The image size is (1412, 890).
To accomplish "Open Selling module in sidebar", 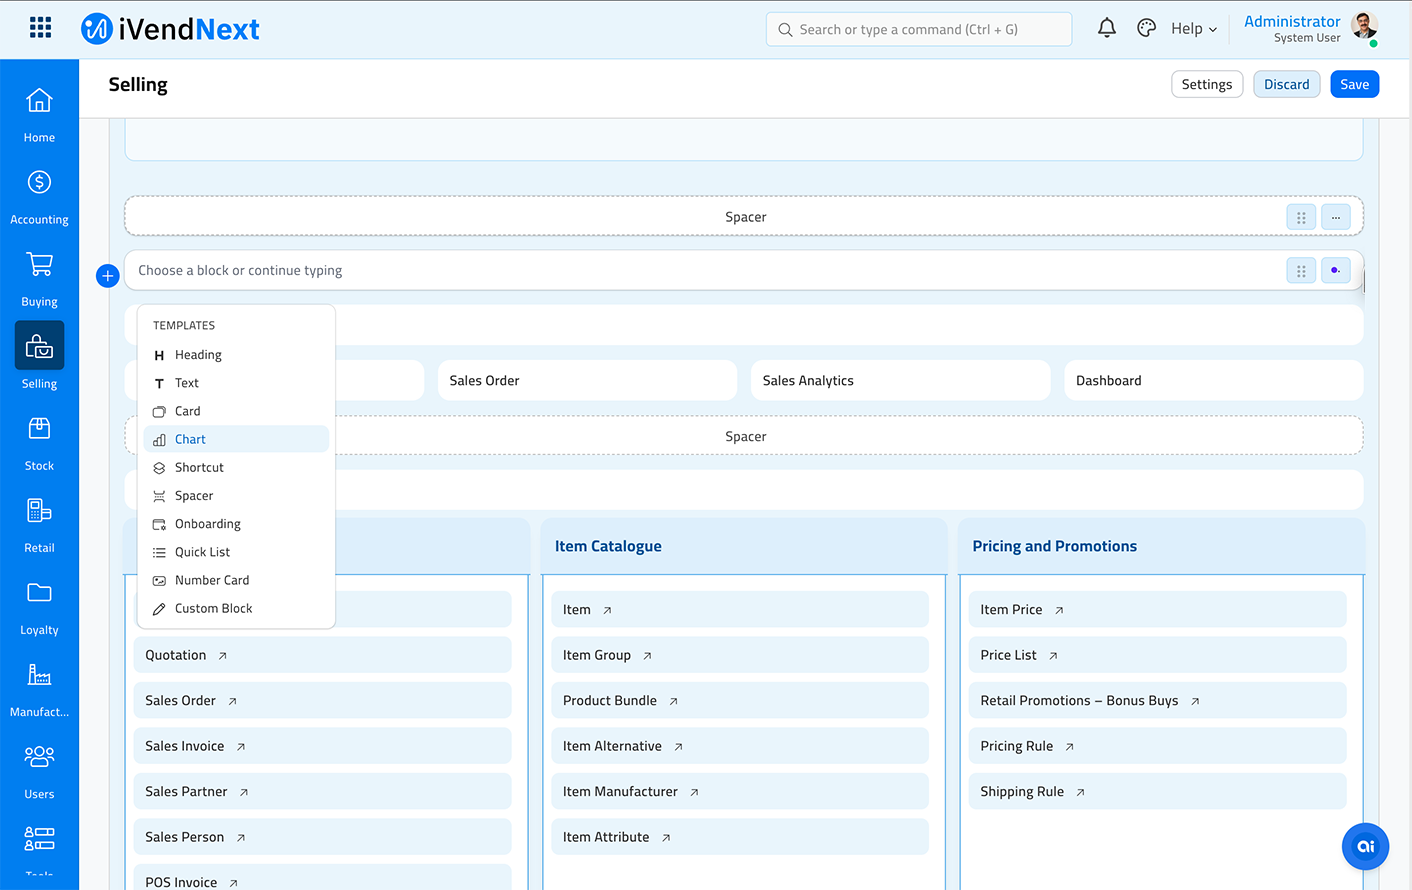I will pos(39,356).
